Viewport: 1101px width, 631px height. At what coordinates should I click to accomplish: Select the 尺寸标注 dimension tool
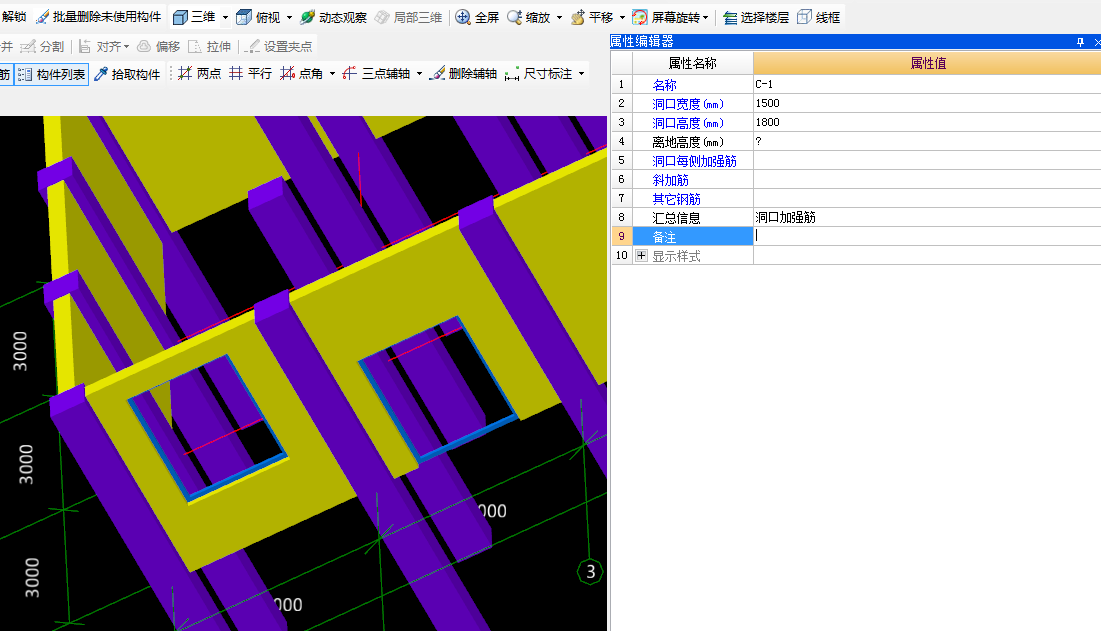(539, 74)
